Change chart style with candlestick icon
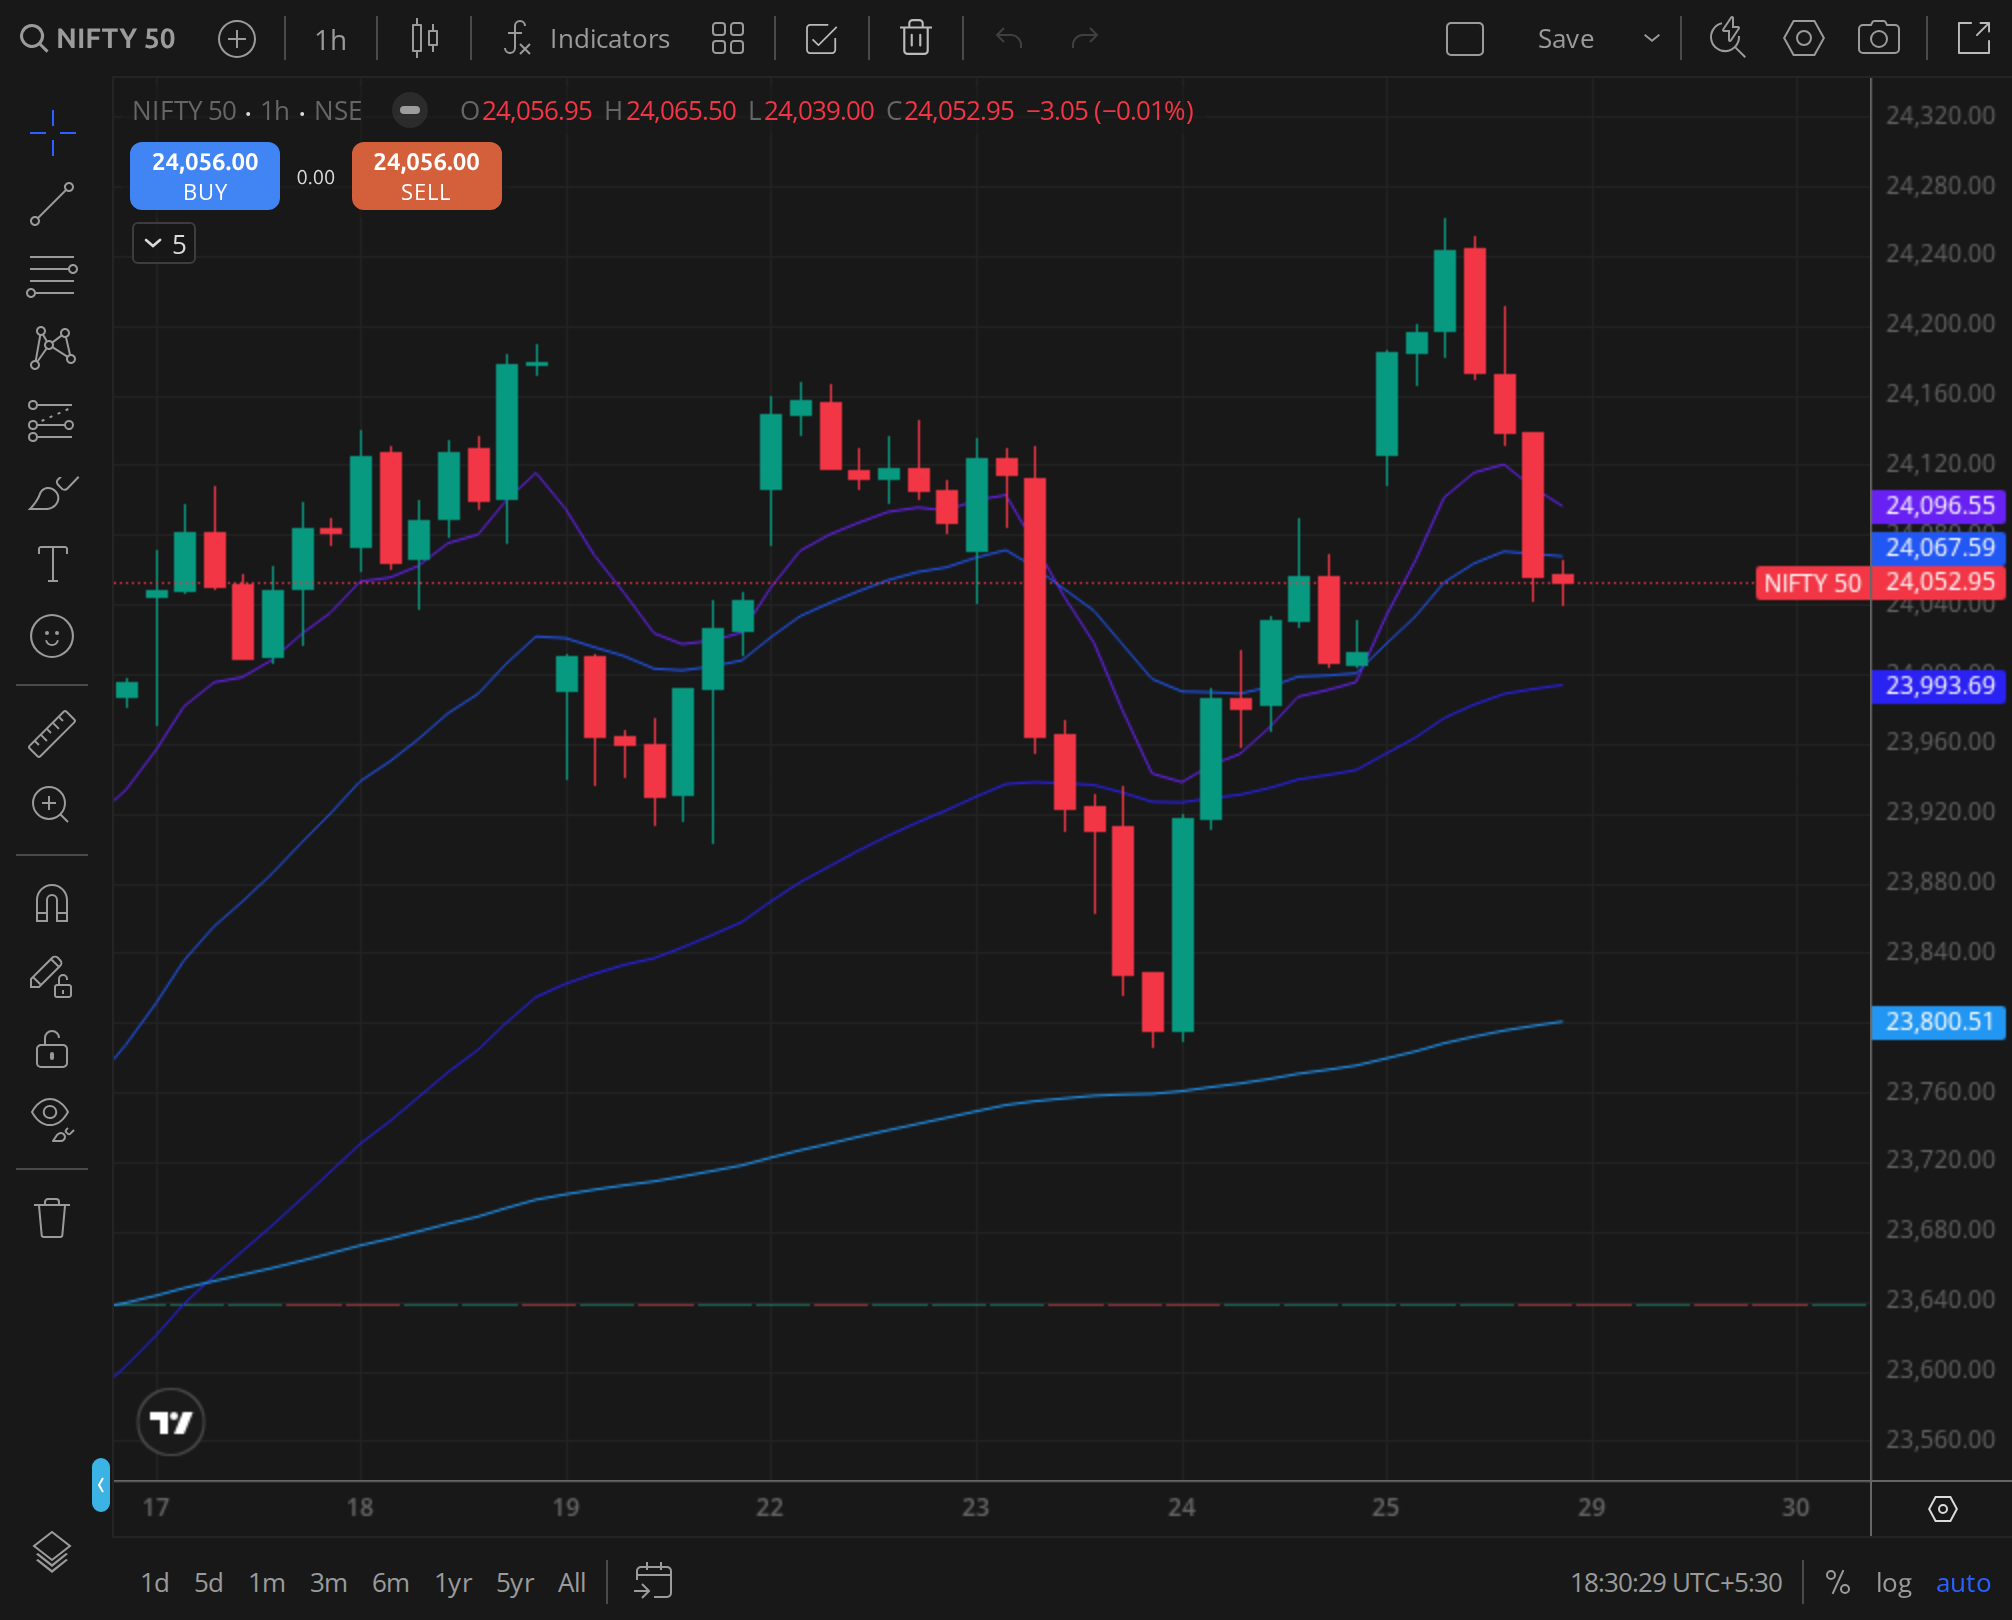 (425, 39)
